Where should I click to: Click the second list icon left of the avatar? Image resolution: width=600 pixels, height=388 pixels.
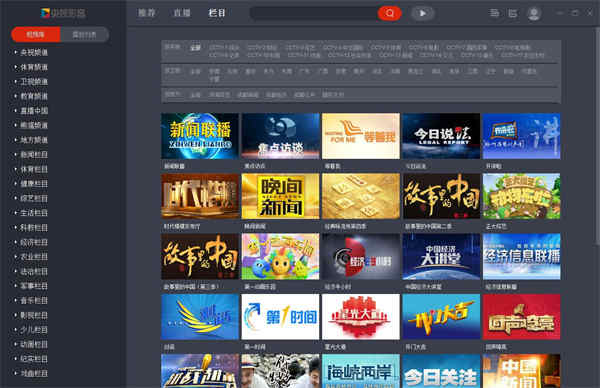point(513,14)
